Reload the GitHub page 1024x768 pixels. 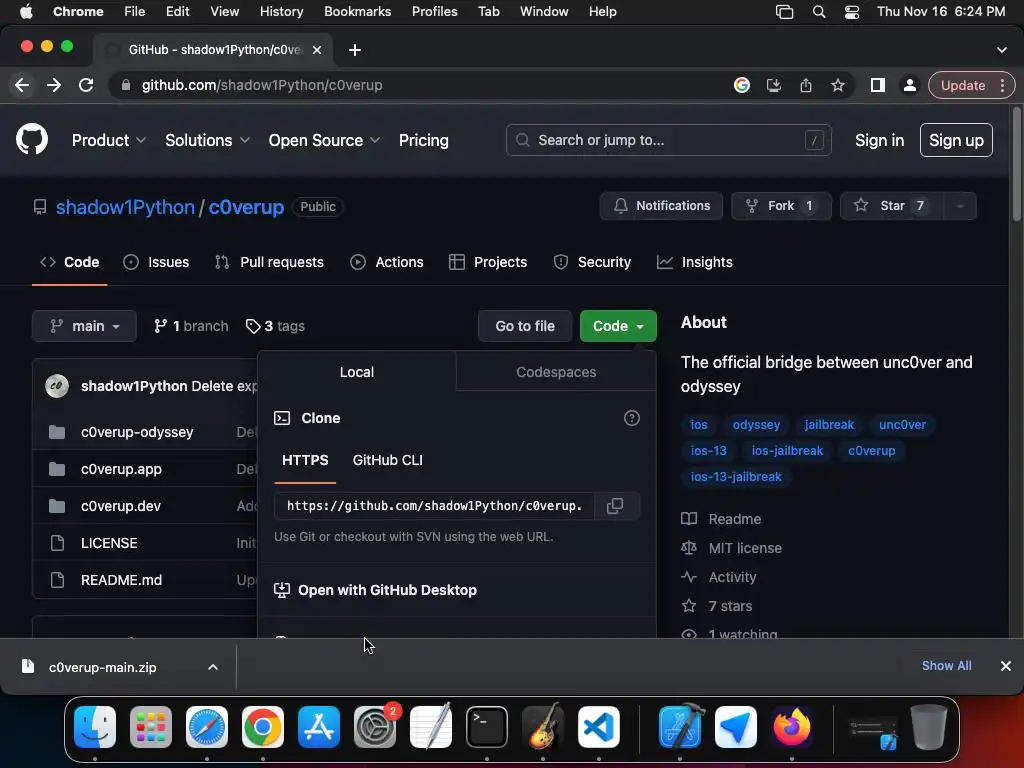86,86
